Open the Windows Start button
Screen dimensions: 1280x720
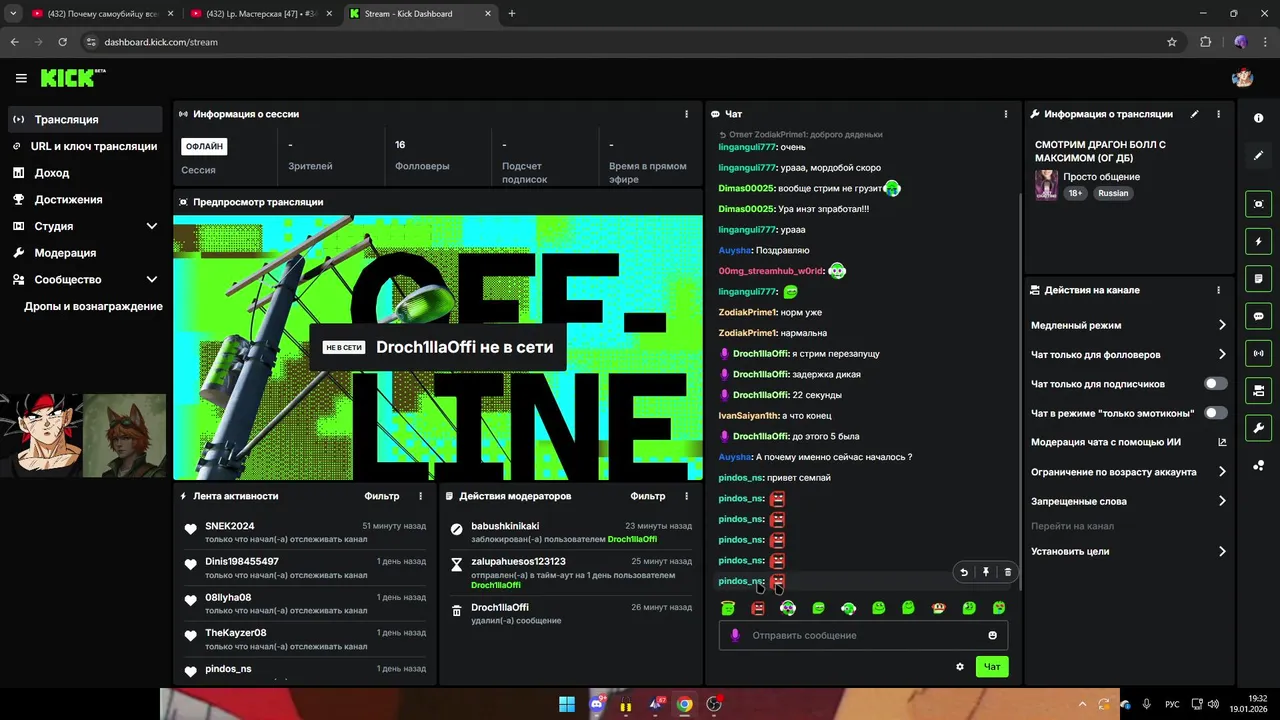[567, 704]
